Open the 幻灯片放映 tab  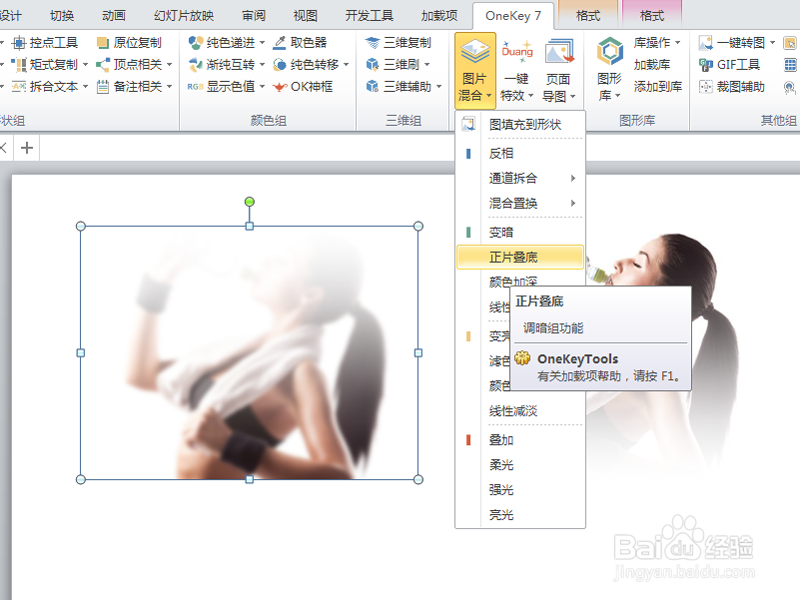click(x=184, y=16)
